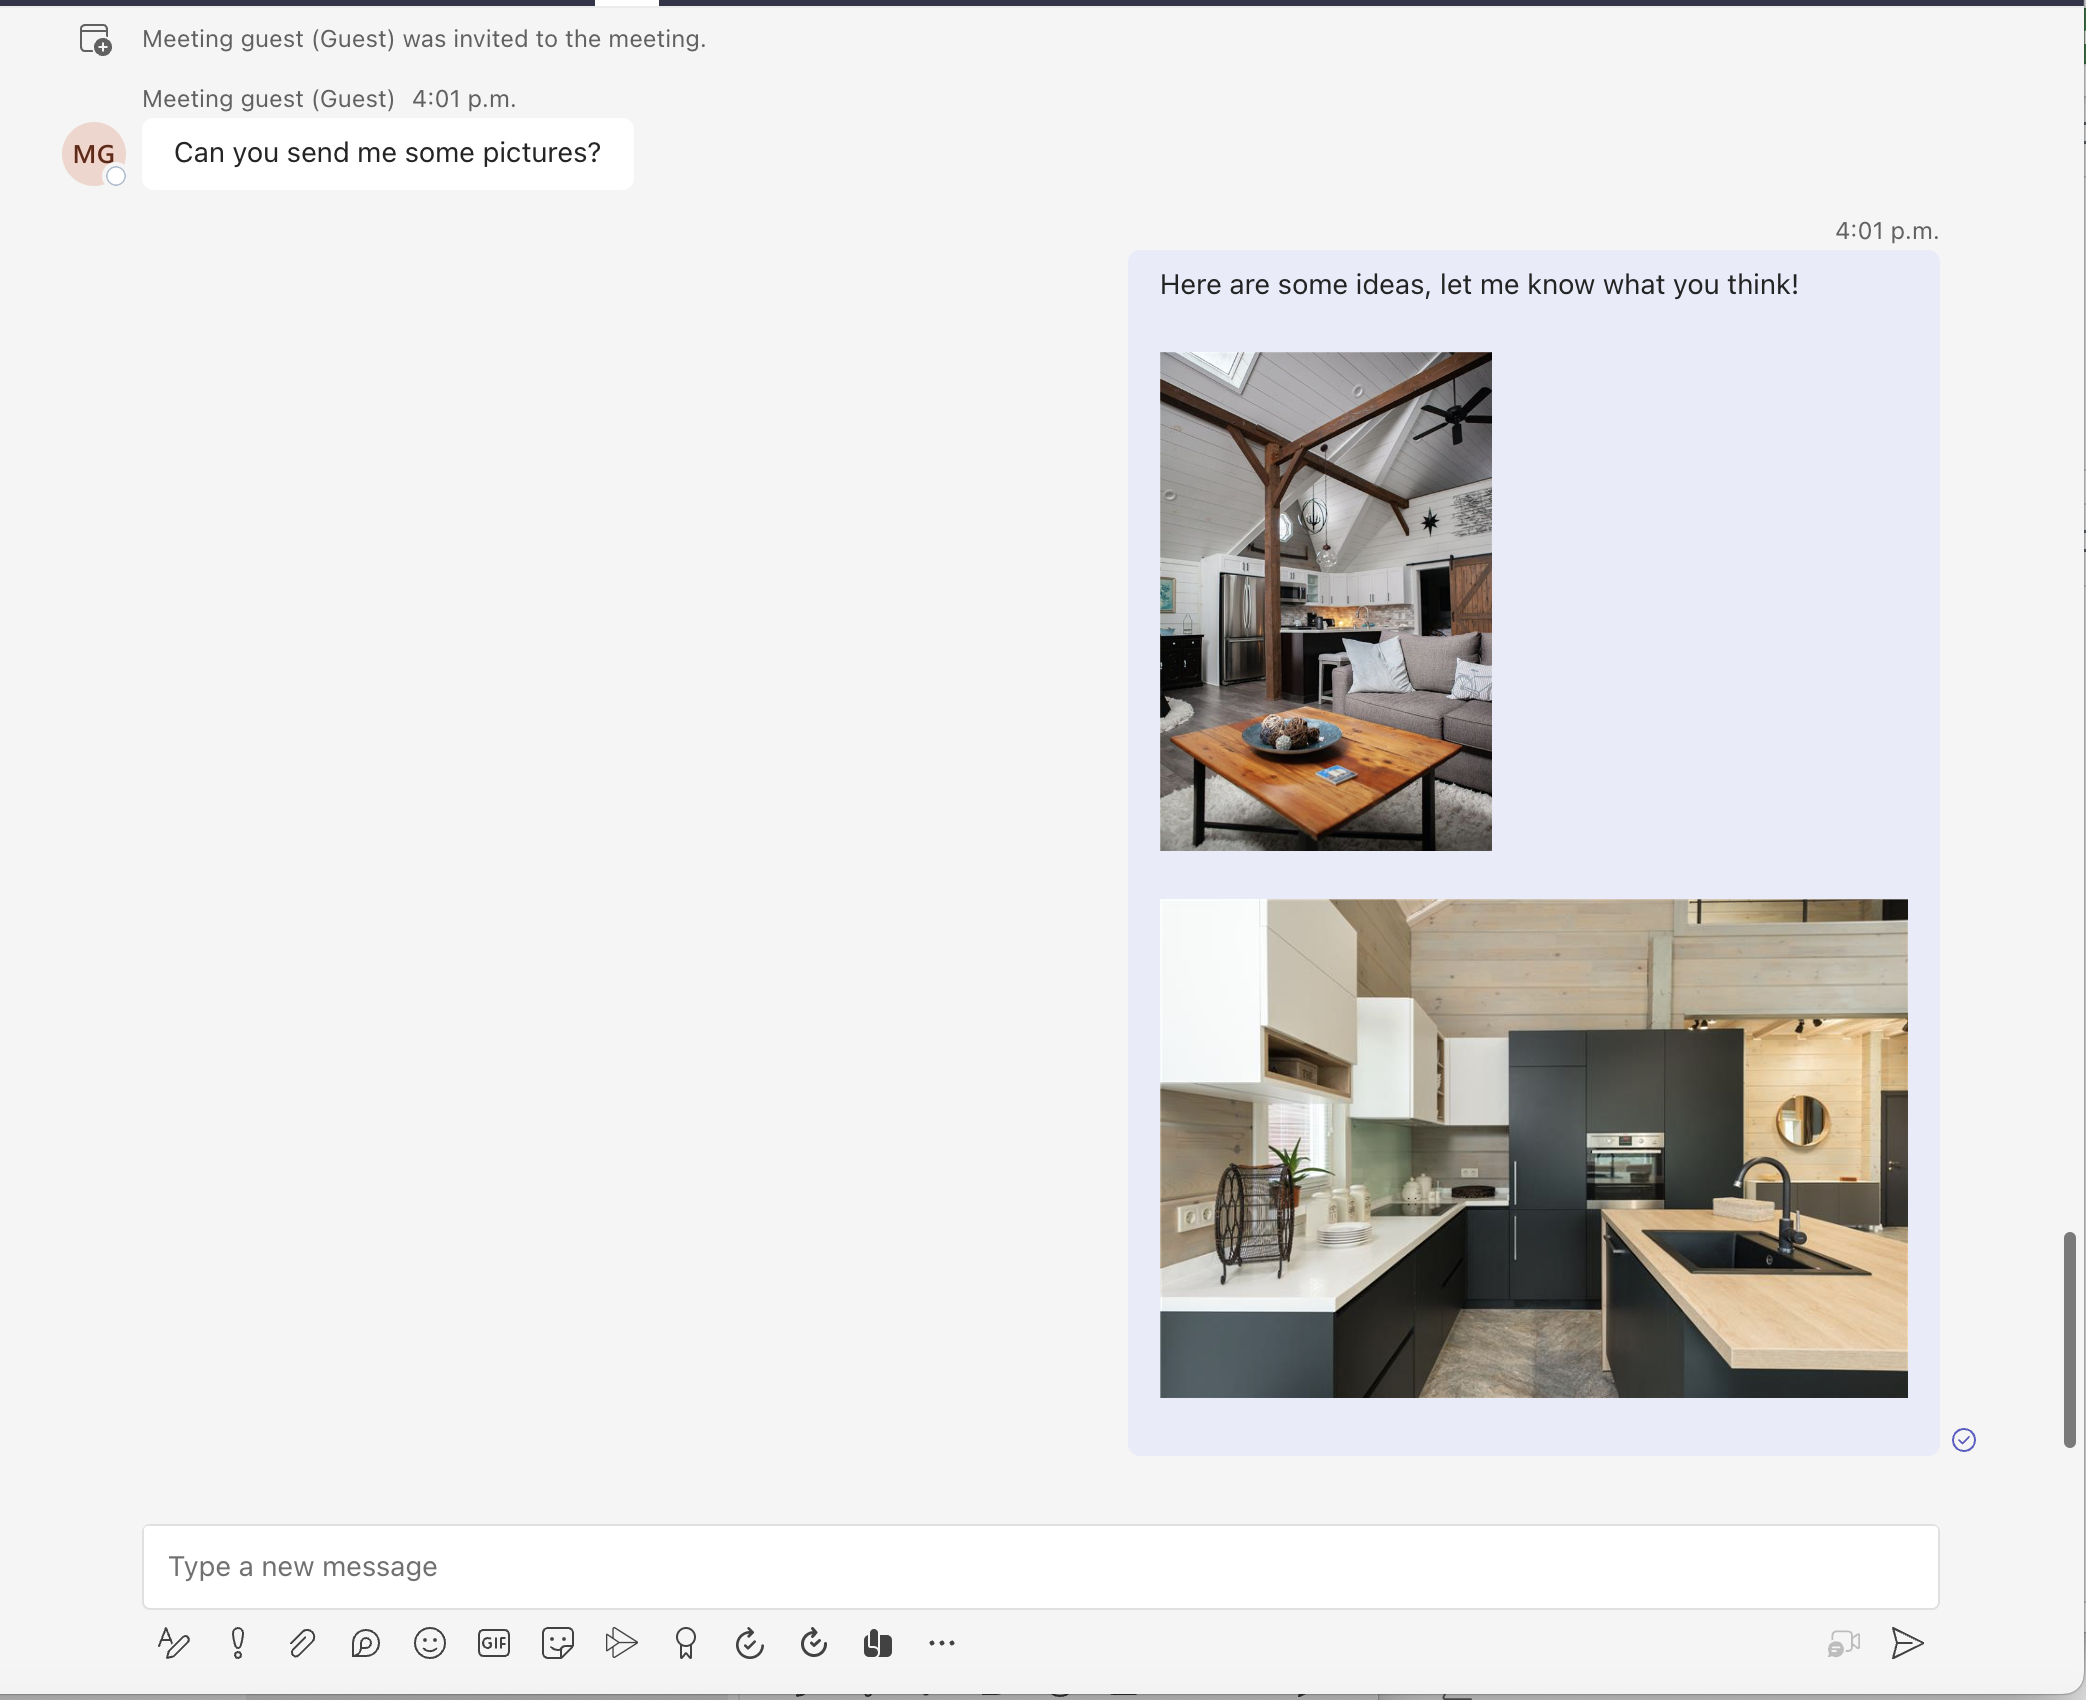Screen dimensions: 2086x1700
Task: Click the attachment/file icon
Action: (300, 1641)
